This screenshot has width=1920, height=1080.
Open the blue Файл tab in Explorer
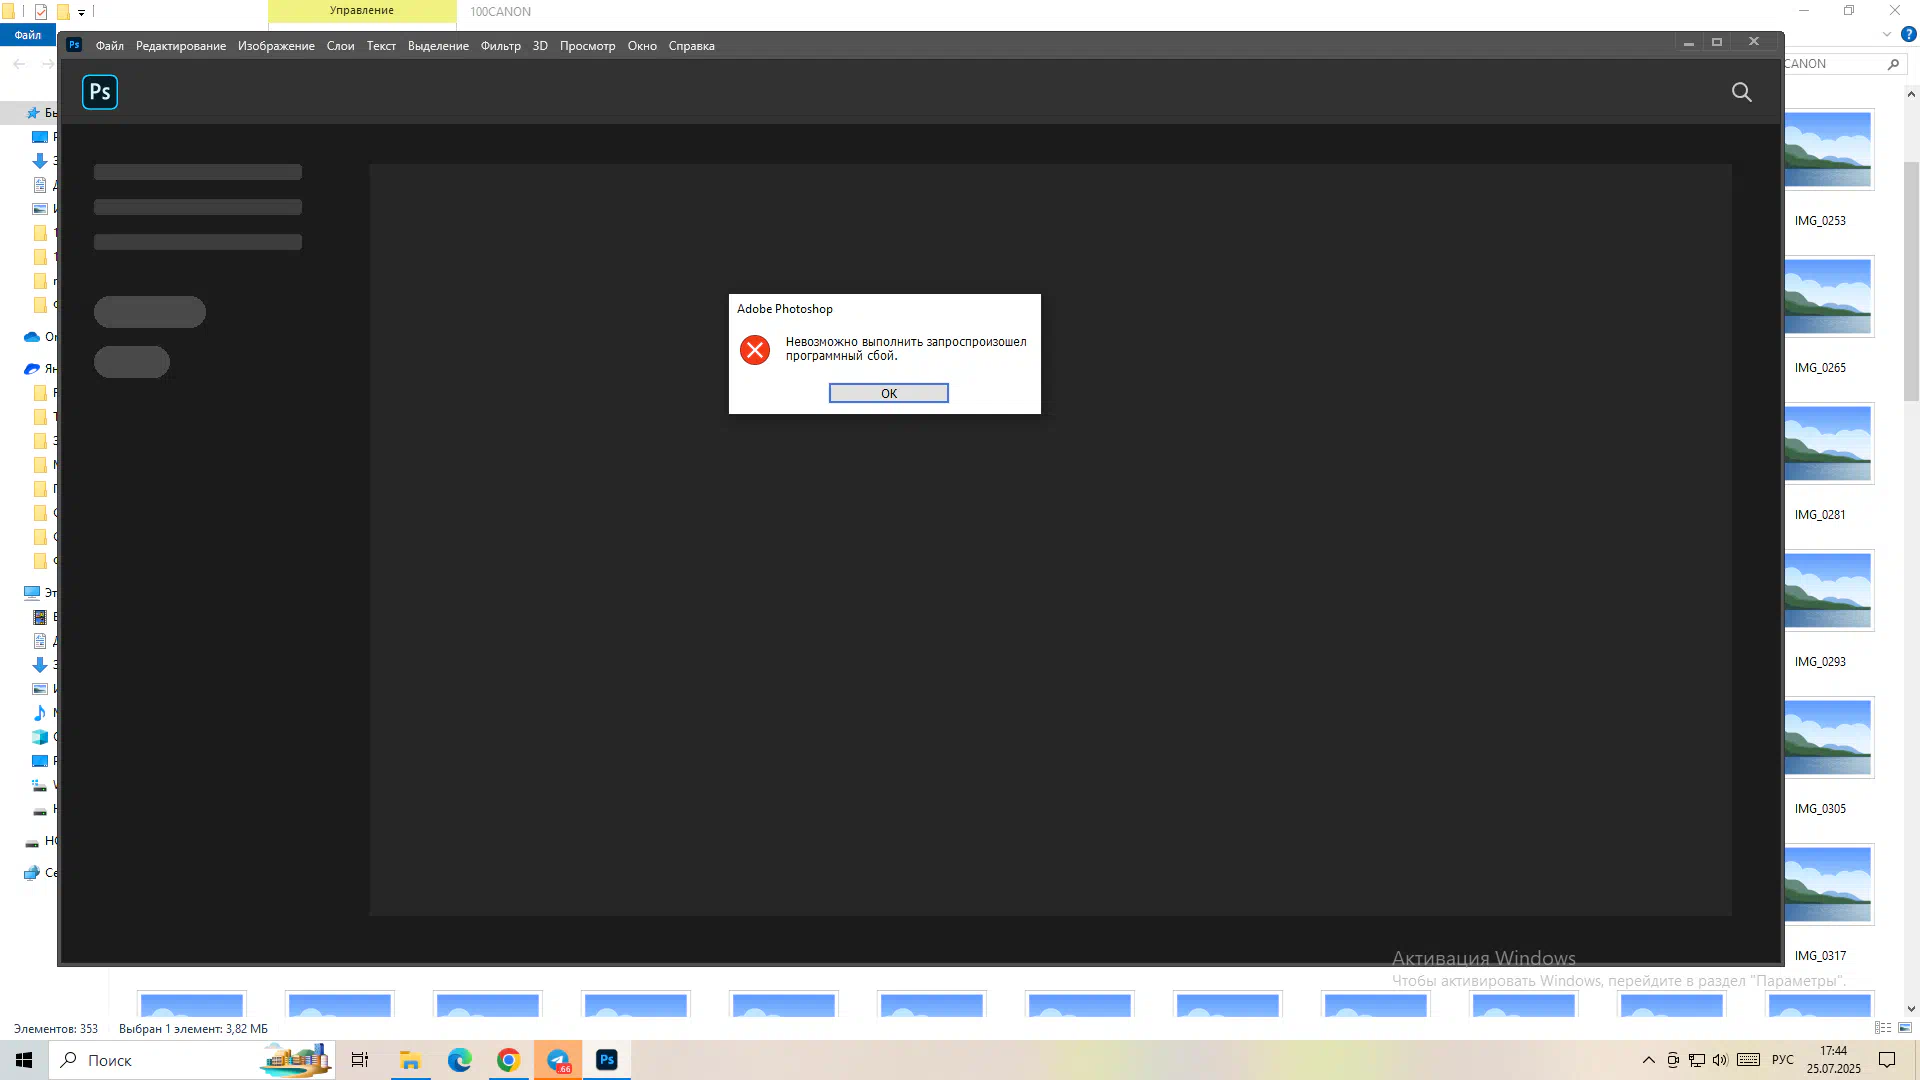tap(28, 35)
